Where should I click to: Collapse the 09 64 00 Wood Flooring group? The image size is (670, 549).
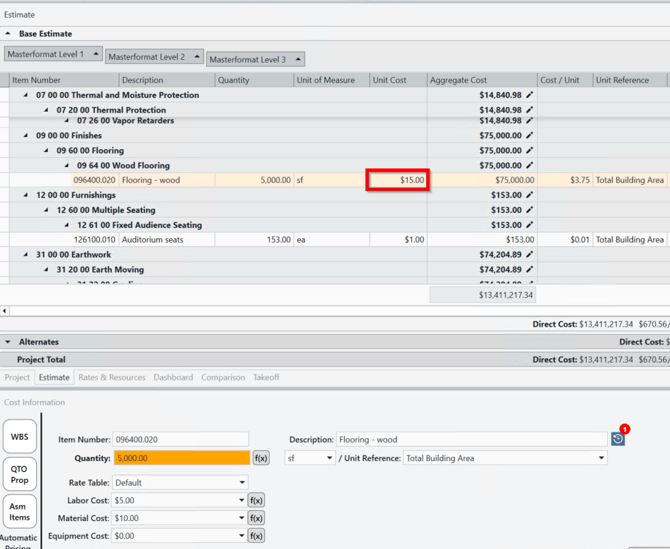pyautogui.click(x=67, y=166)
